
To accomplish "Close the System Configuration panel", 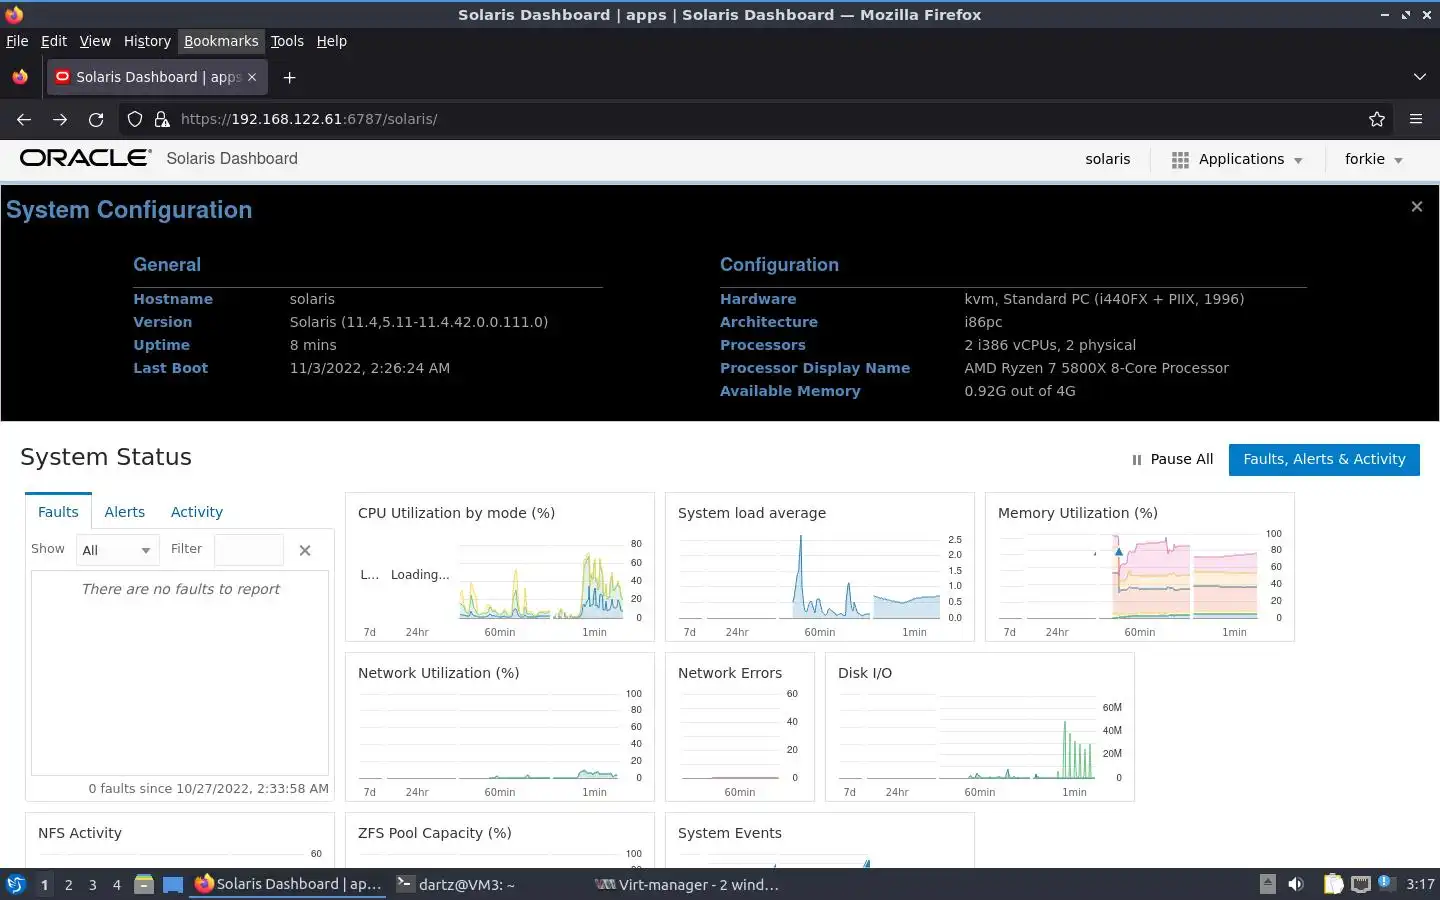I will tap(1416, 207).
